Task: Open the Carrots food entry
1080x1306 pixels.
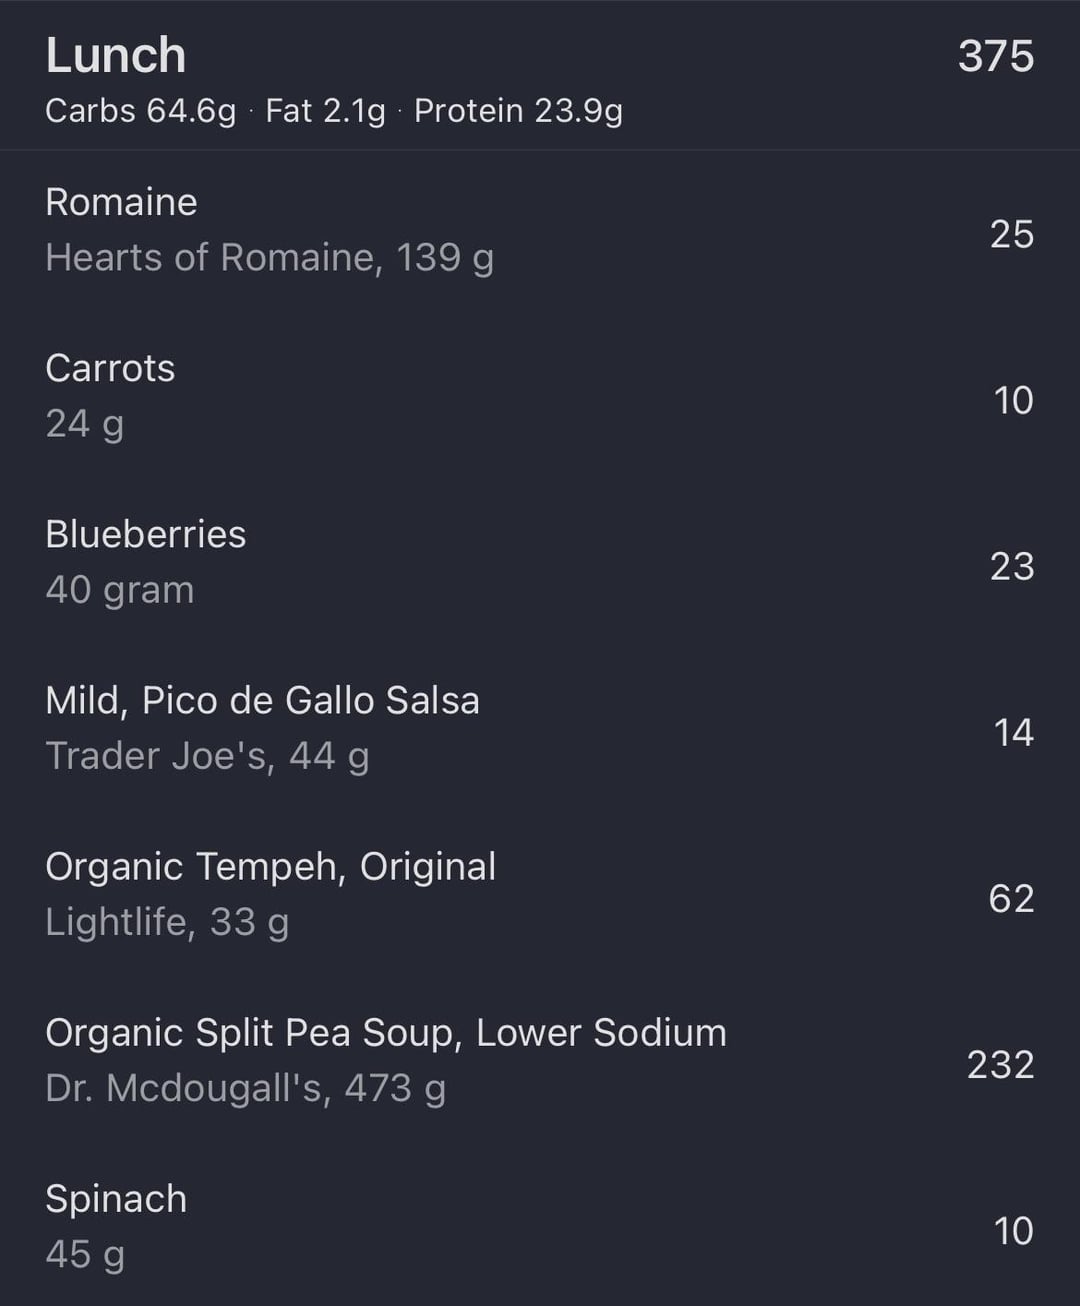Action: point(110,368)
